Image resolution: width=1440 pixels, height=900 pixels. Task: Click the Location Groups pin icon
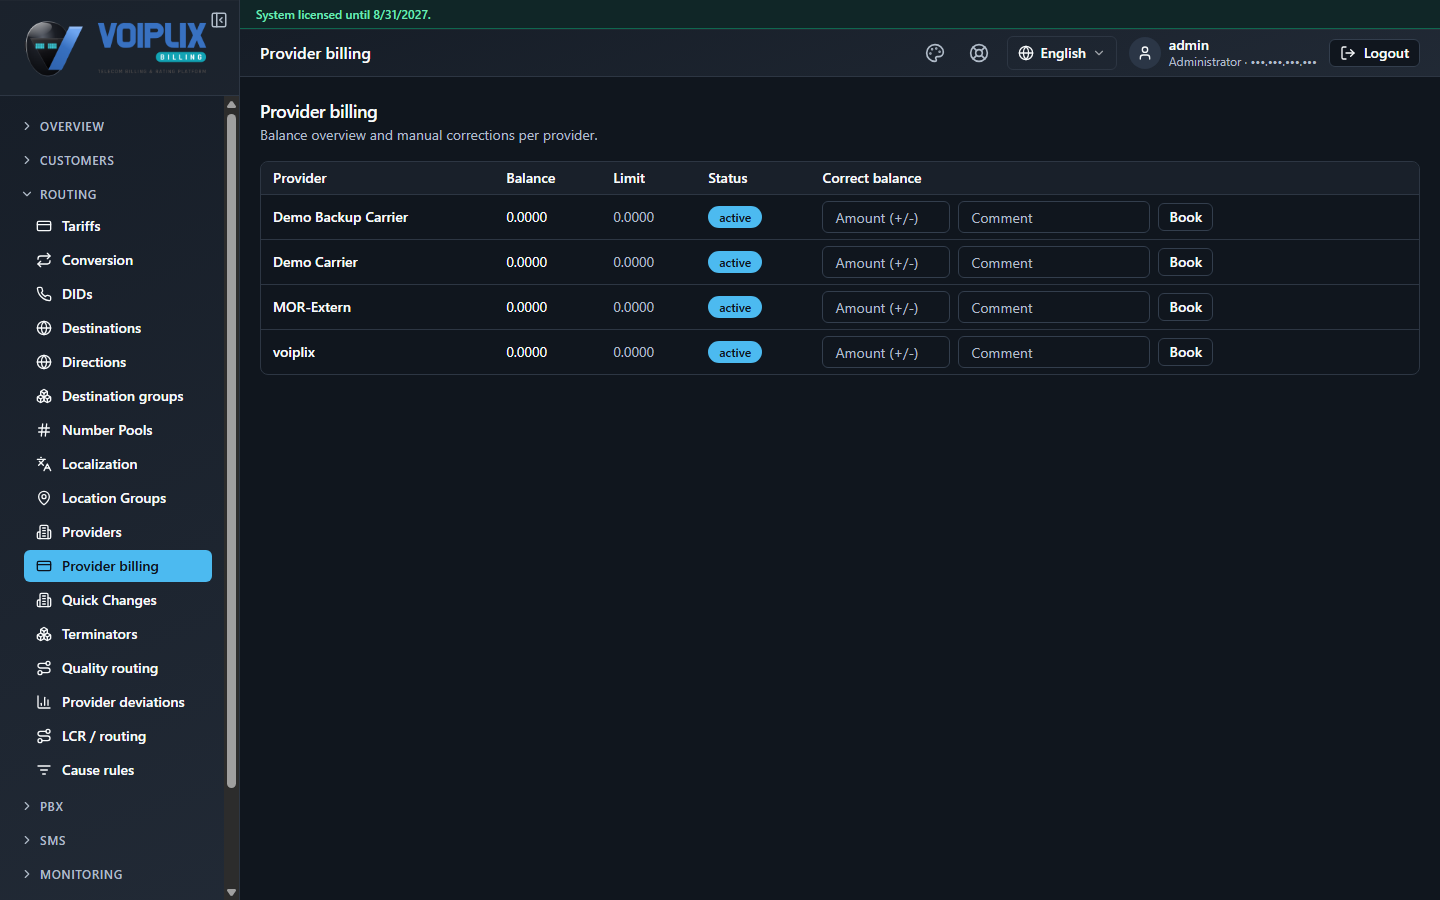point(44,498)
